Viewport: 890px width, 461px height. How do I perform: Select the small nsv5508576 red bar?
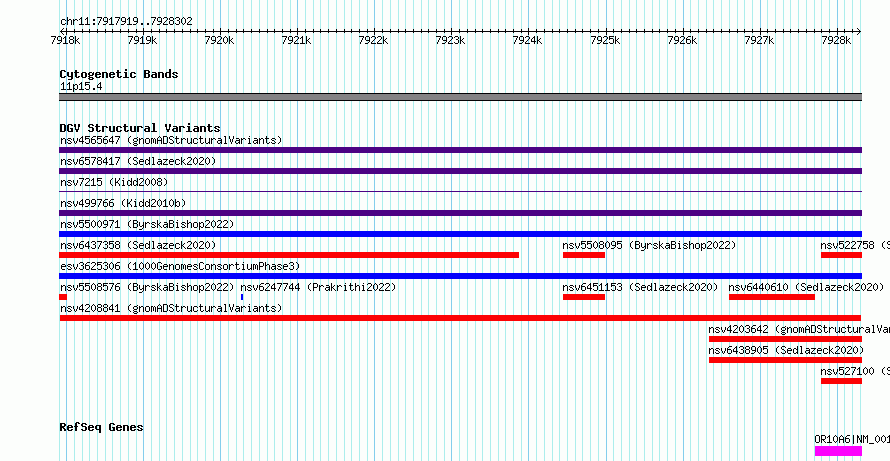(x=63, y=297)
